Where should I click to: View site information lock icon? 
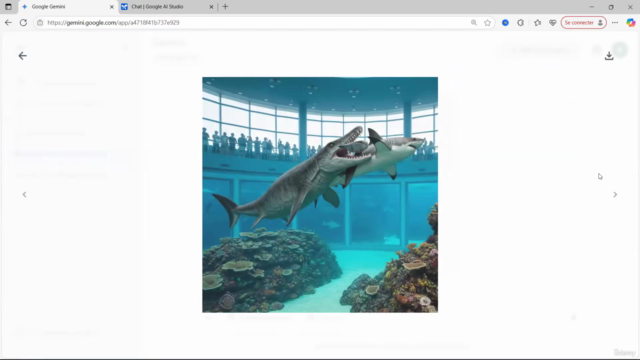40,22
